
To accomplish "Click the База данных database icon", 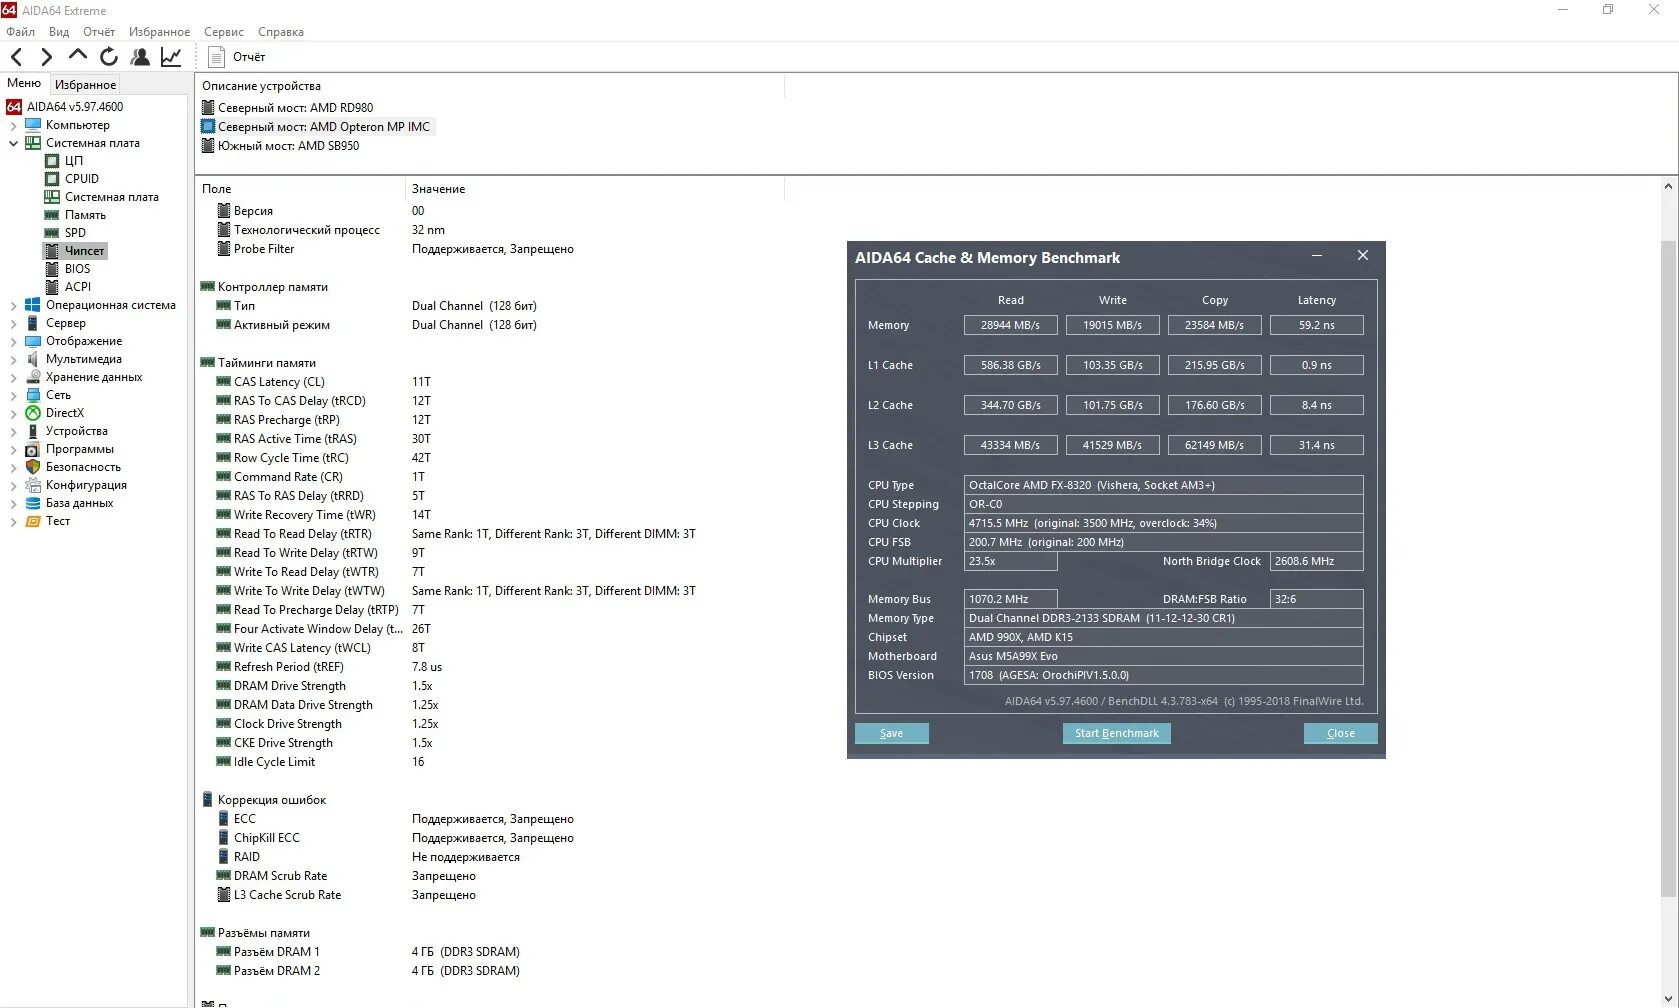I will [x=33, y=503].
